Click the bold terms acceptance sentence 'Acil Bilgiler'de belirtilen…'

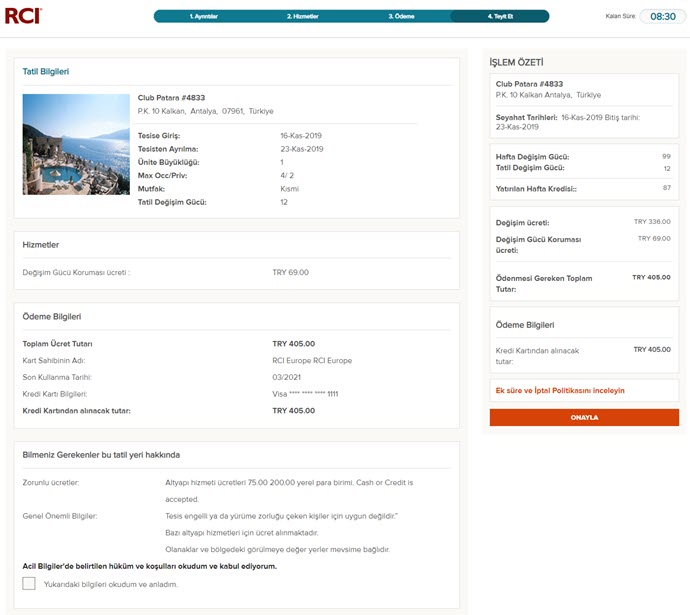point(150,566)
